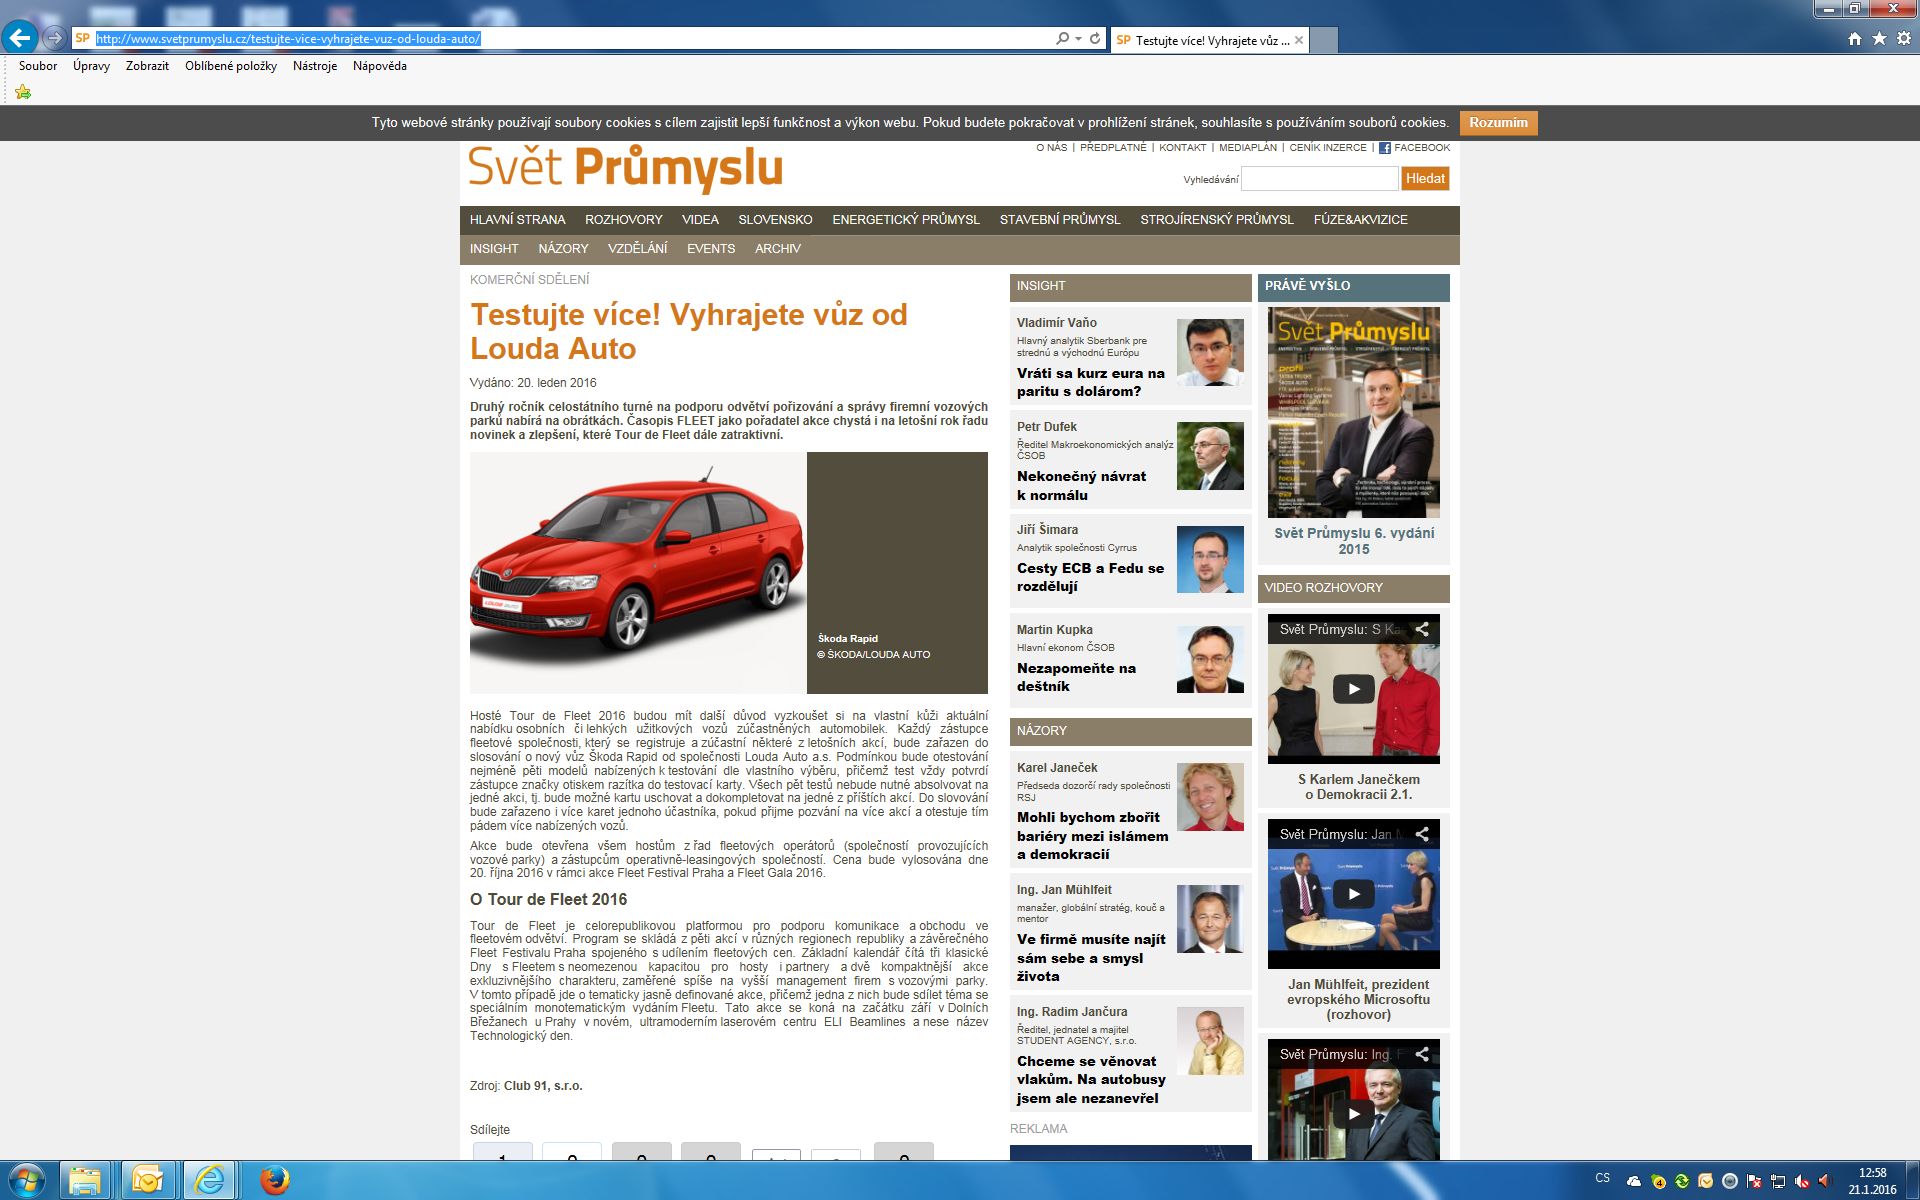1920x1200 pixels.
Task: Open the NÁZORY submenu item
Action: pos(563,249)
